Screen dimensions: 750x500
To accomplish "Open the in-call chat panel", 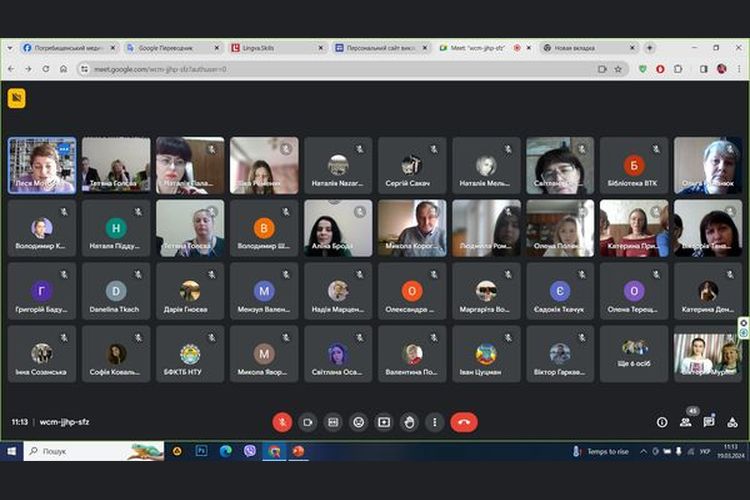I will click(x=709, y=422).
